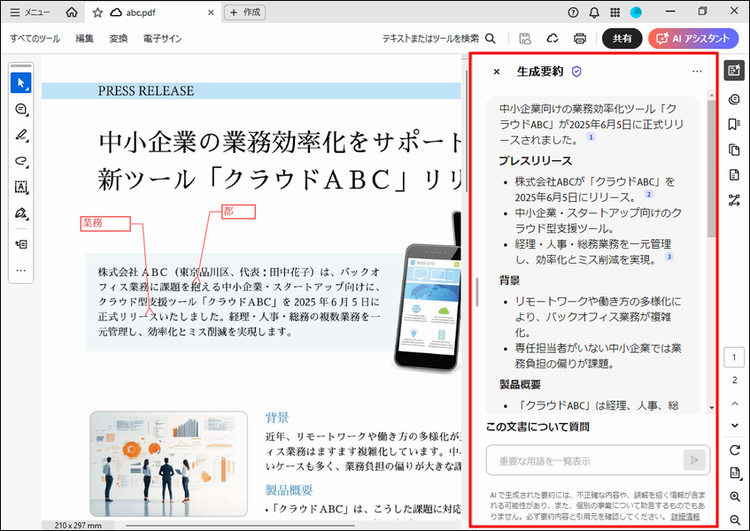
Task: Click the print icon
Action: click(580, 39)
